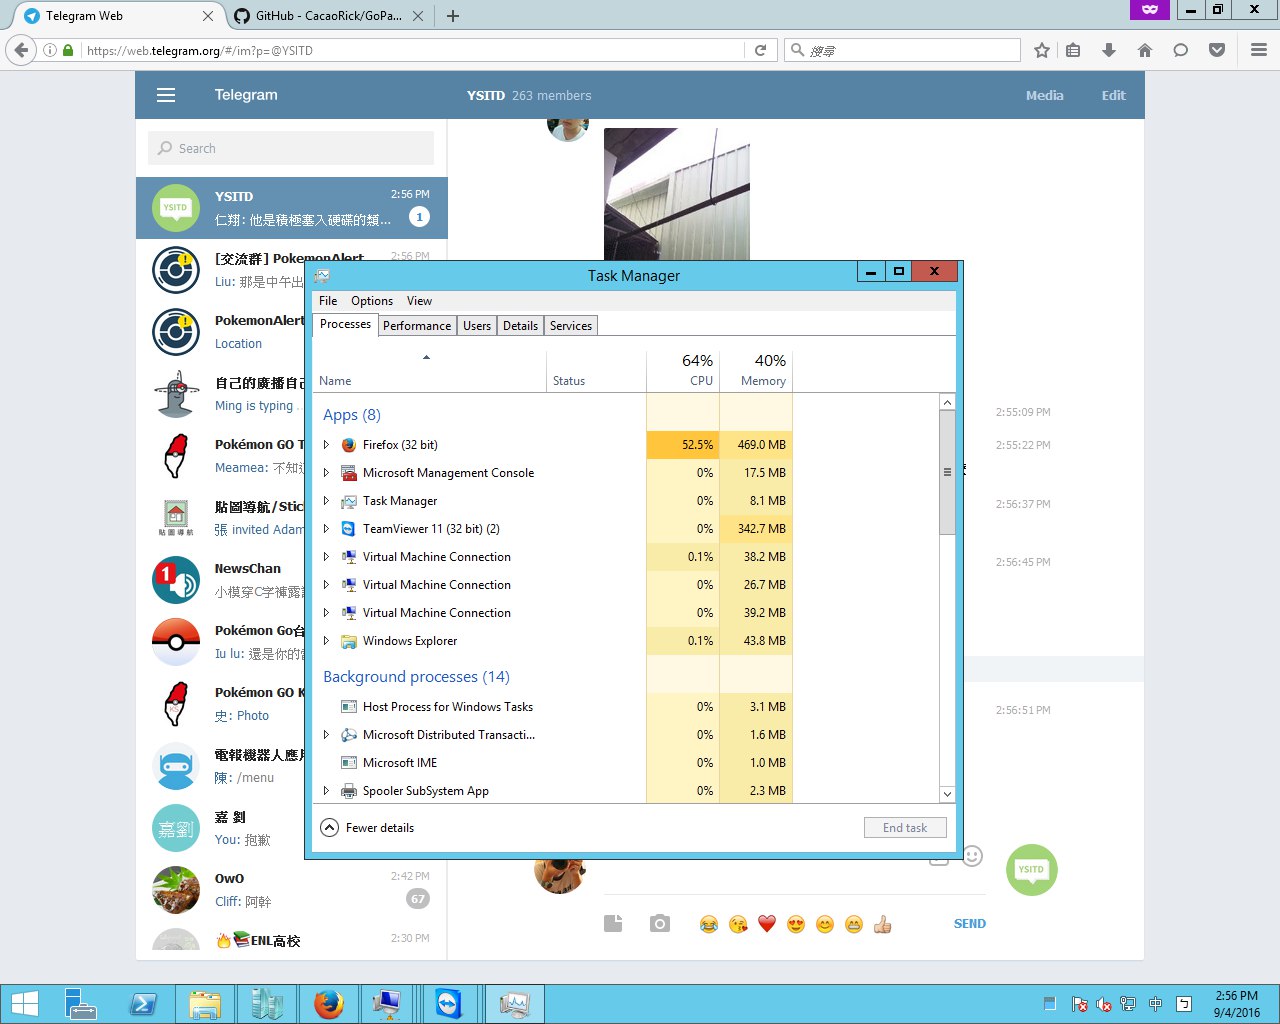Image resolution: width=1280 pixels, height=1024 pixels.
Task: Insert the red heart emoji
Action: (767, 924)
